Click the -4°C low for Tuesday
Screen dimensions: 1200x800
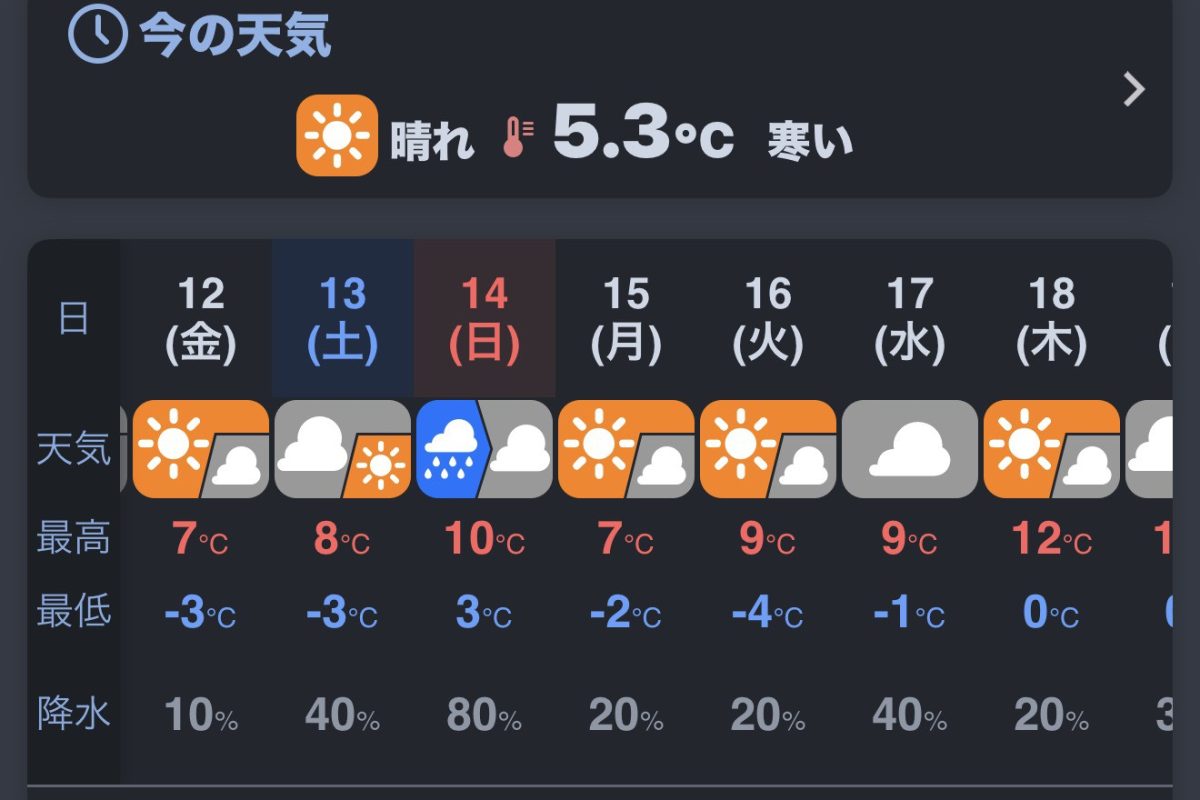tap(768, 613)
